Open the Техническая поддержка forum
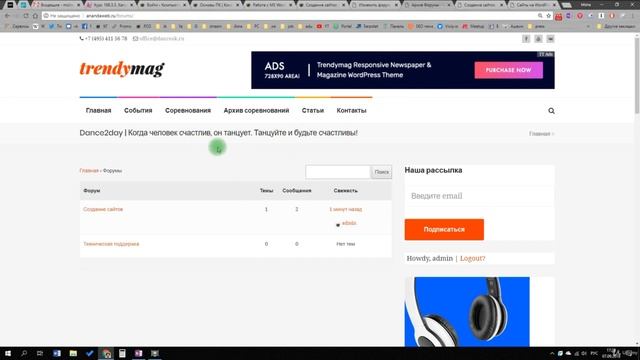Image resolution: width=640 pixels, height=360 pixels. click(111, 244)
